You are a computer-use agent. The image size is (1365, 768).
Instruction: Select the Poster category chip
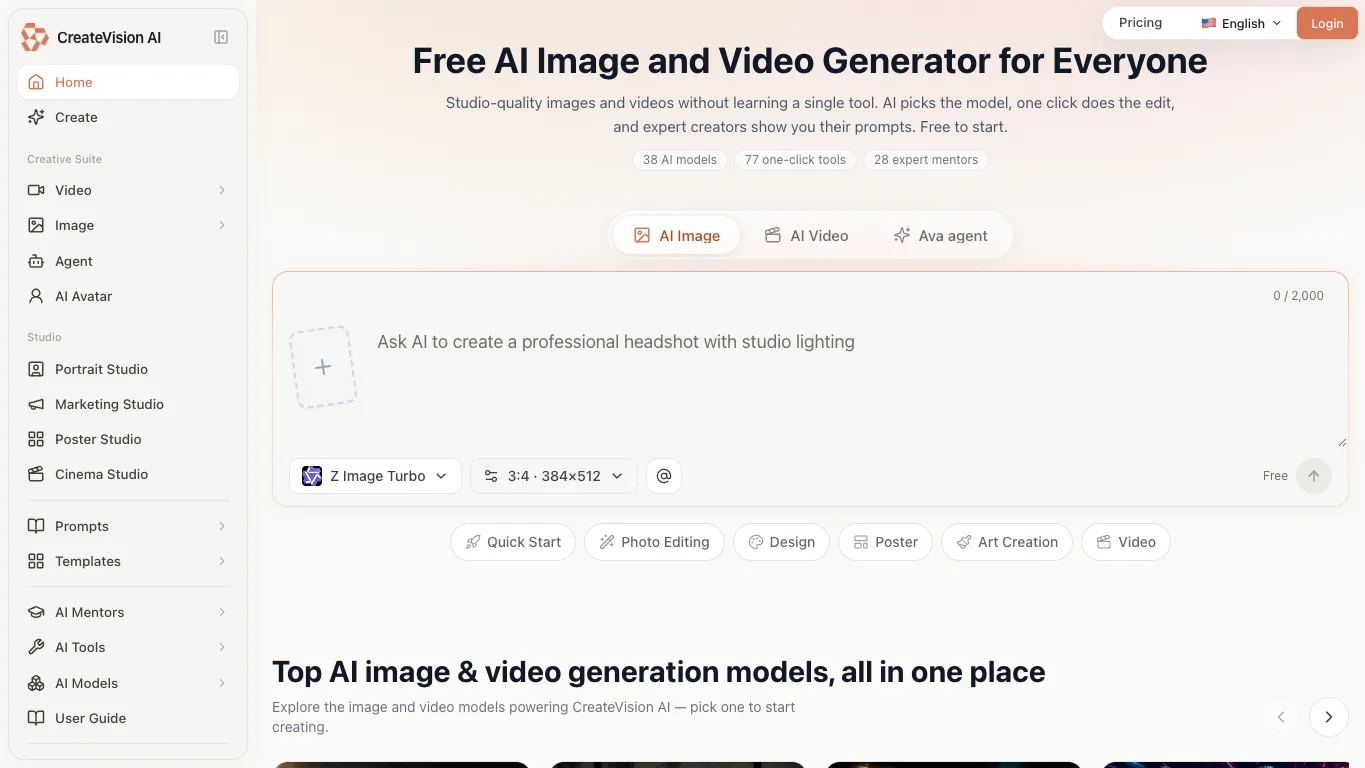(885, 542)
